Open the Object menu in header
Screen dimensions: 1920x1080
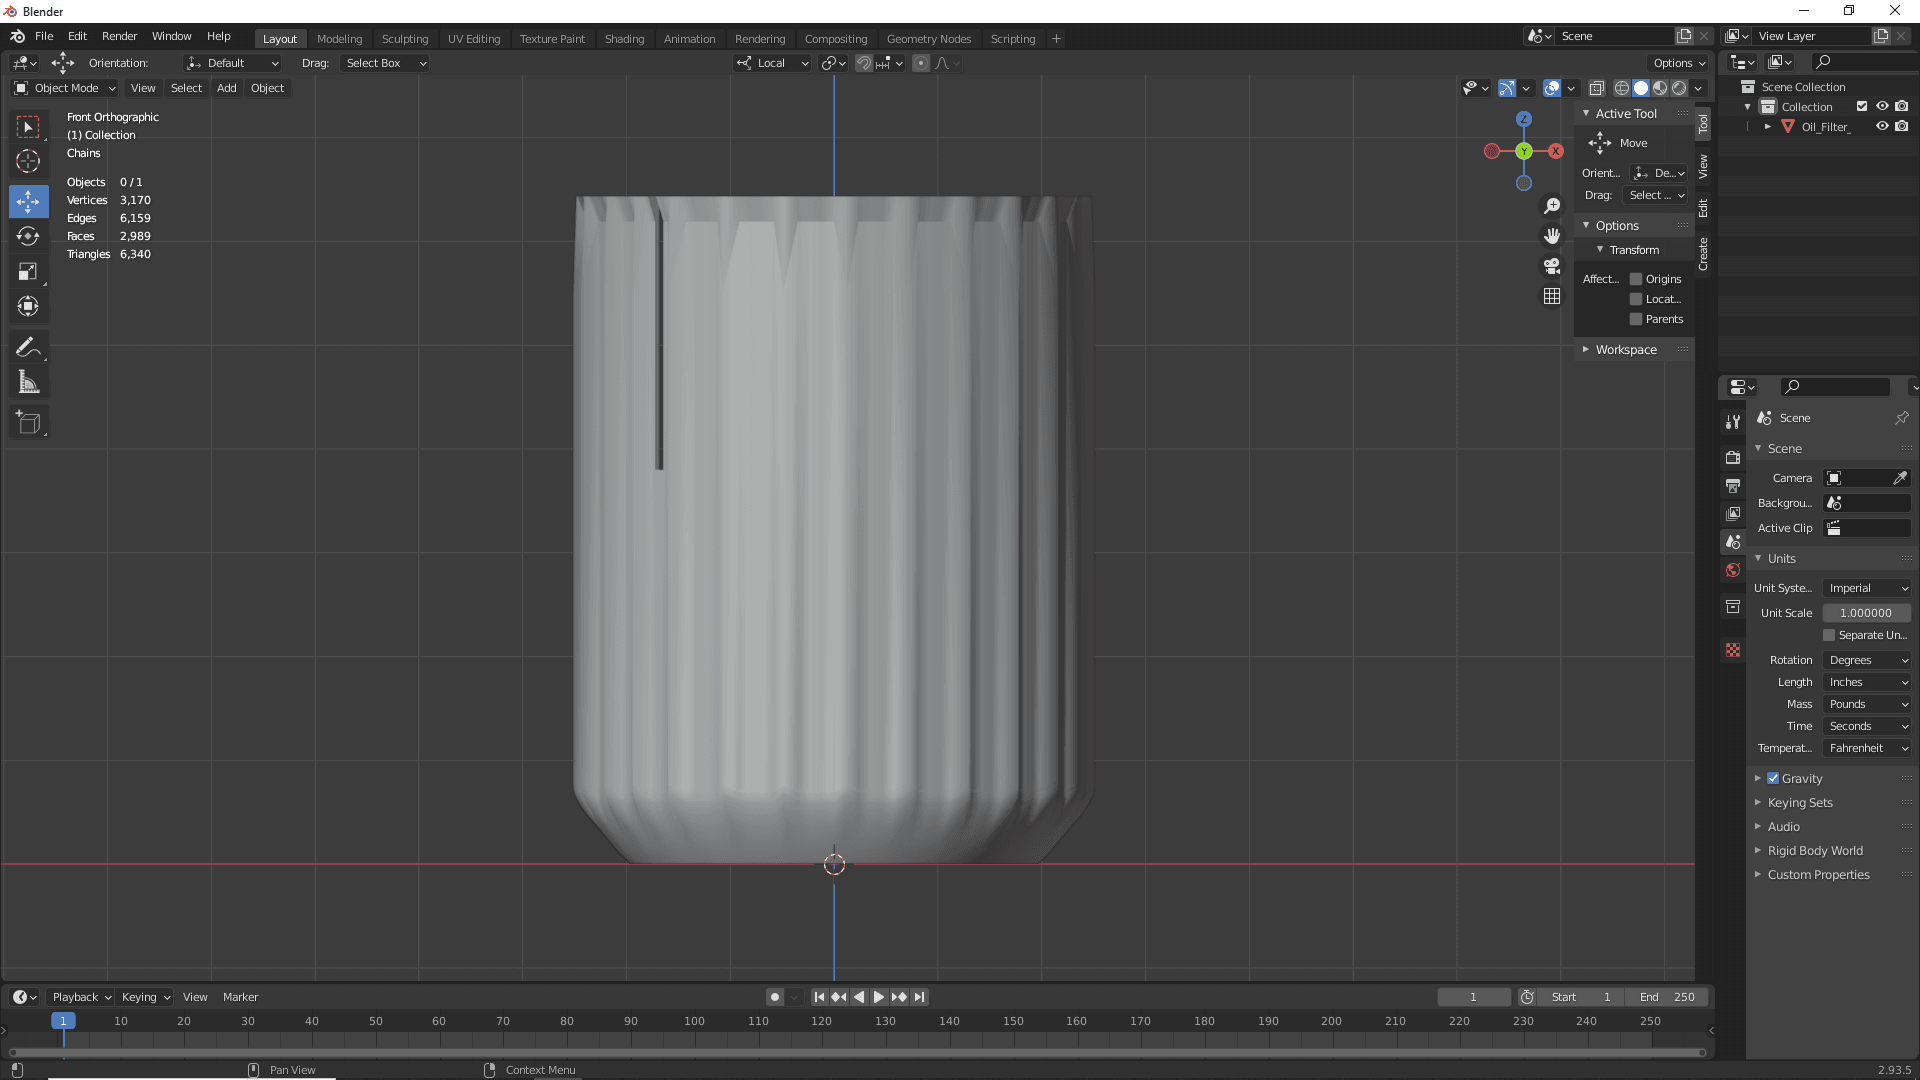(x=266, y=87)
